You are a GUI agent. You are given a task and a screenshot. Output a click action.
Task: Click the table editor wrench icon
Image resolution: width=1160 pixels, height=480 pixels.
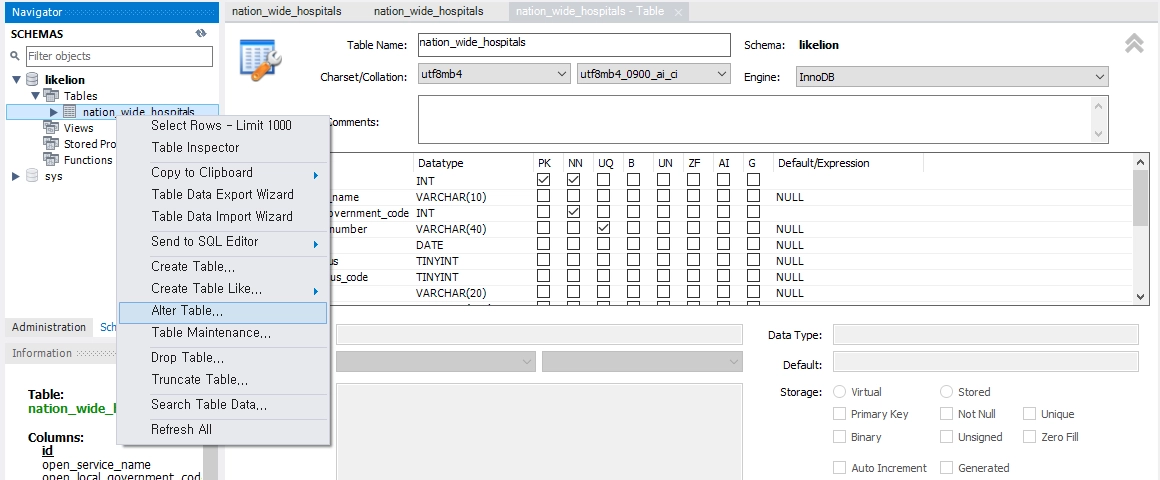coord(259,59)
